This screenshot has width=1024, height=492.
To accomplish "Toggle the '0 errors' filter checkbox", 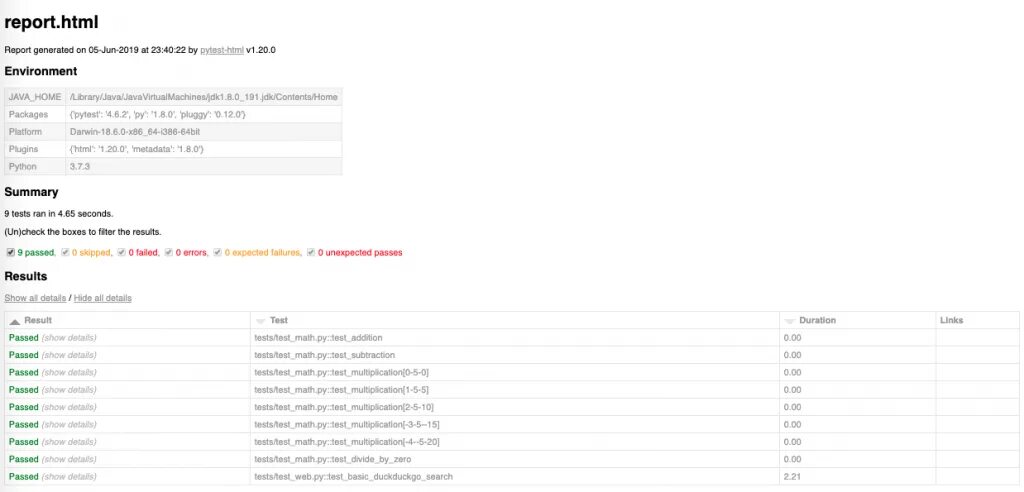I will (169, 253).
